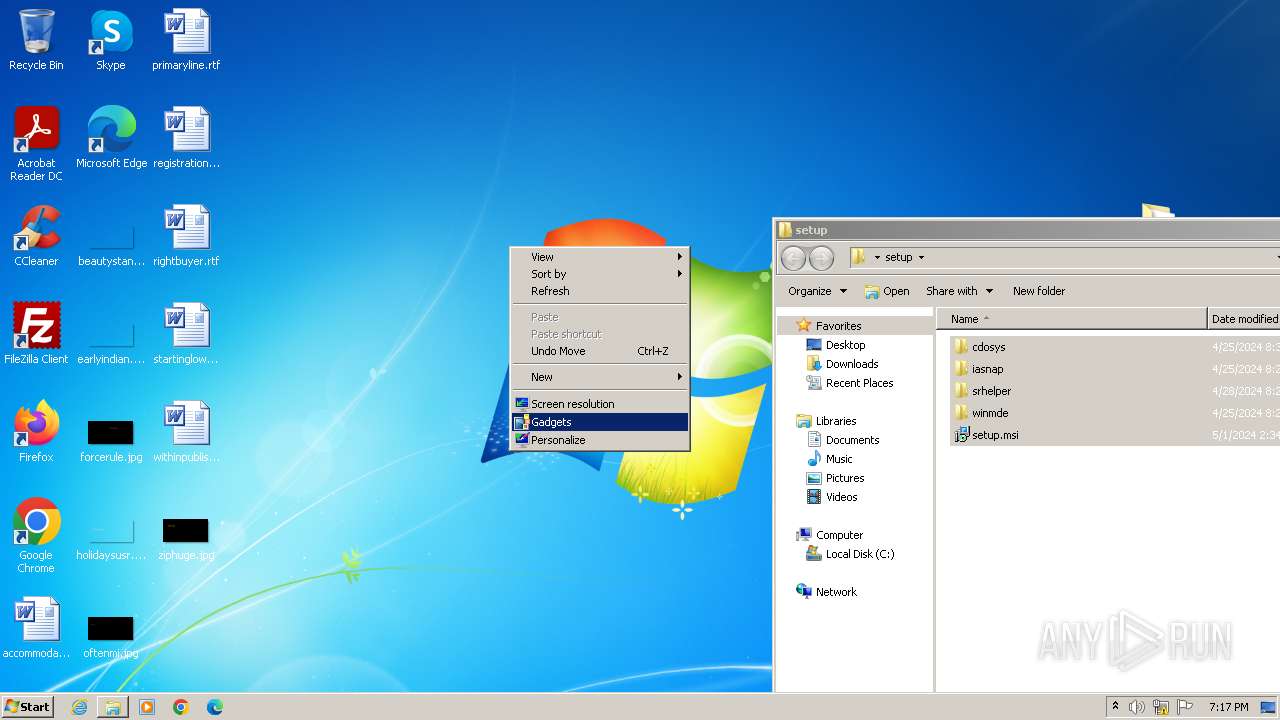Click the Open toolbar button

pos(887,291)
